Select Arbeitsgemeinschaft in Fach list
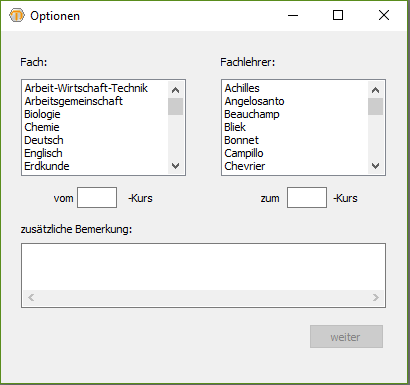 coord(73,101)
